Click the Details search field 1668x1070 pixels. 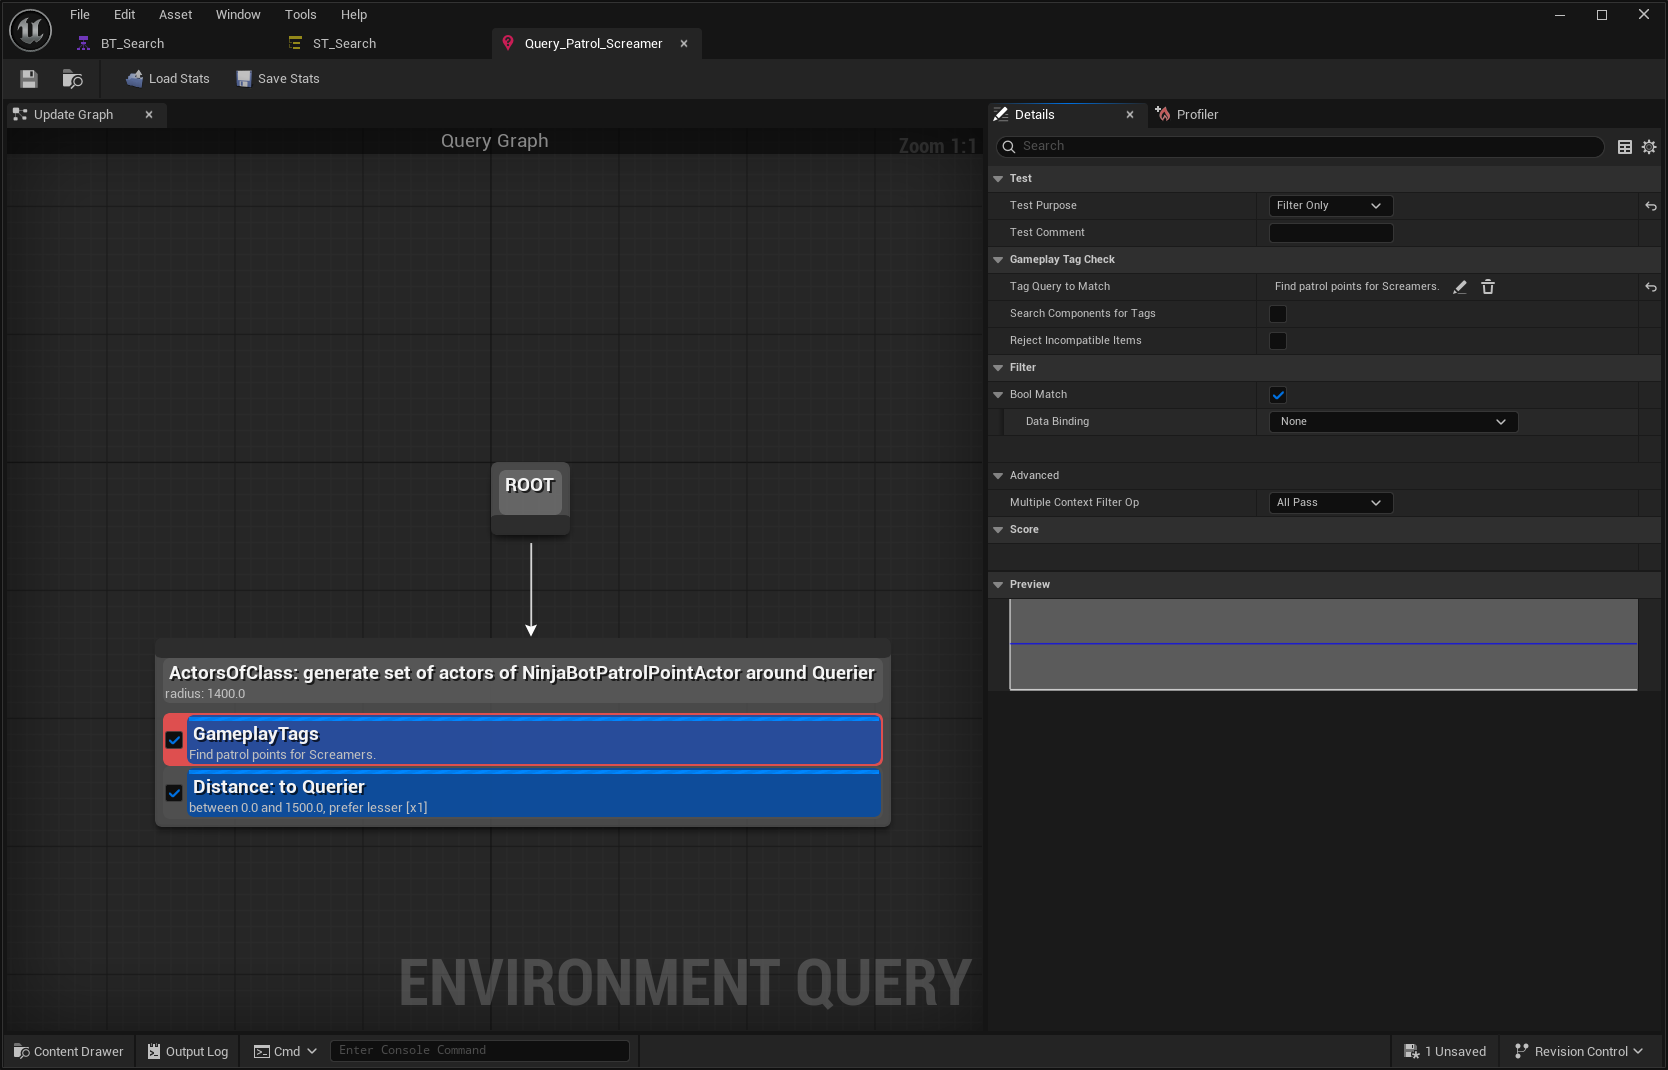tap(1300, 146)
